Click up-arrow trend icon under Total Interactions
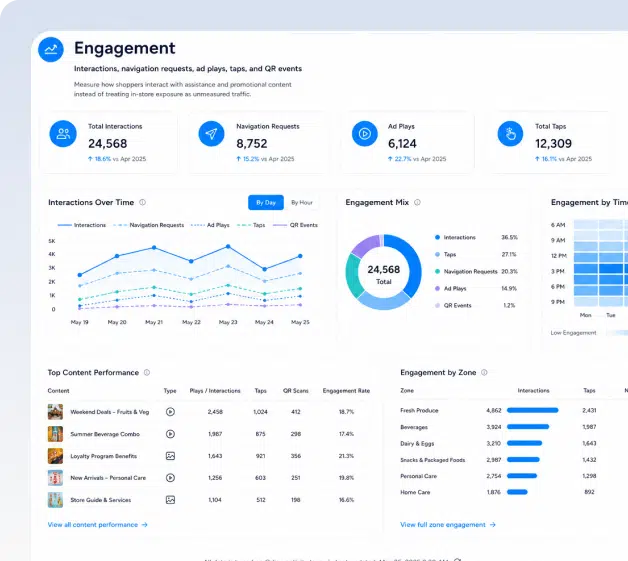Image resolution: width=628 pixels, height=561 pixels. coord(90,159)
